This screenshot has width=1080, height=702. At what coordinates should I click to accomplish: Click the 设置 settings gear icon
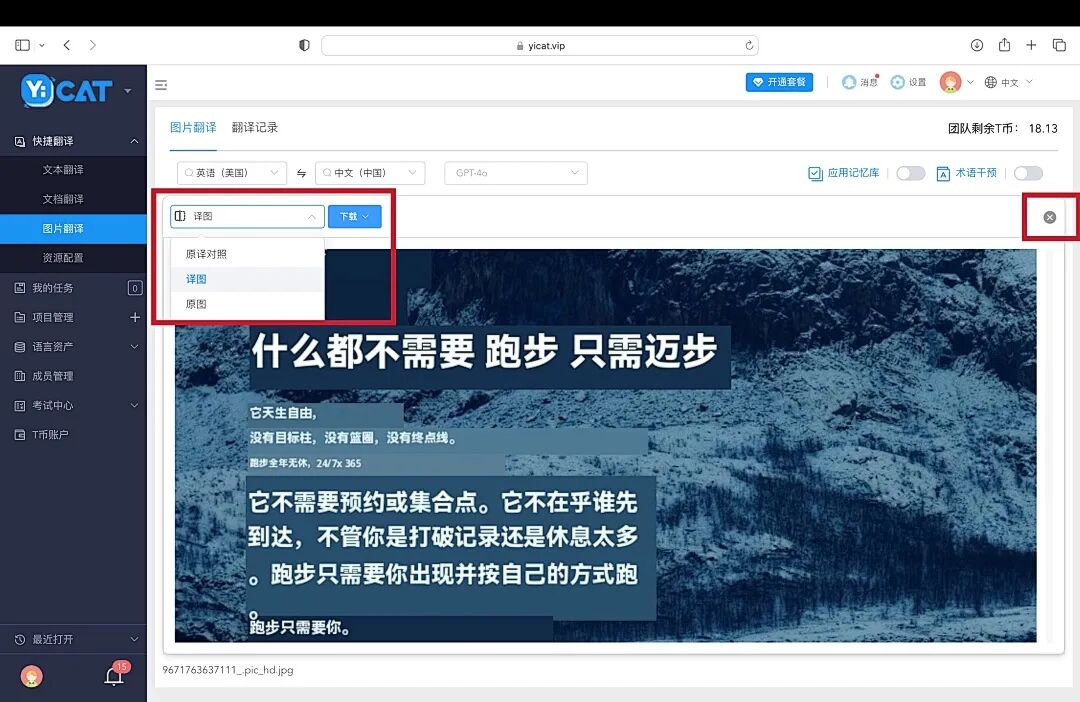coord(898,82)
